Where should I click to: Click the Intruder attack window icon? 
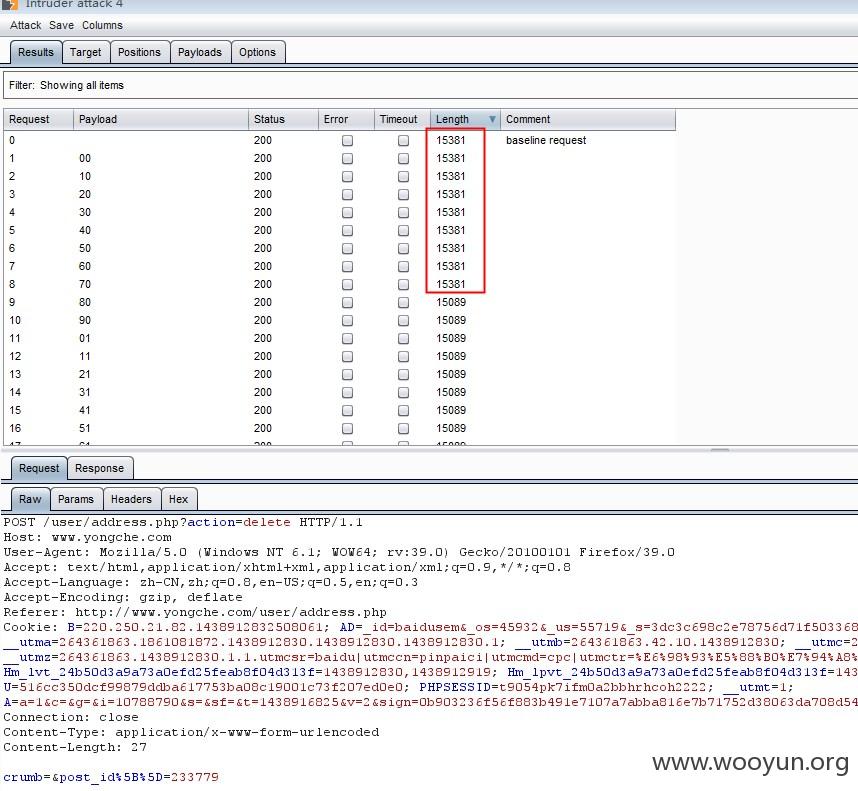click(x=9, y=4)
